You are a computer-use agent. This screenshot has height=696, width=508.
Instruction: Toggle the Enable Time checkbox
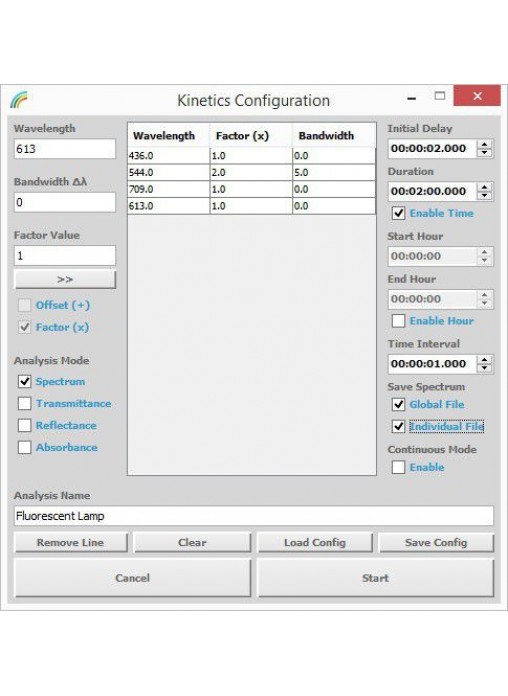click(398, 214)
